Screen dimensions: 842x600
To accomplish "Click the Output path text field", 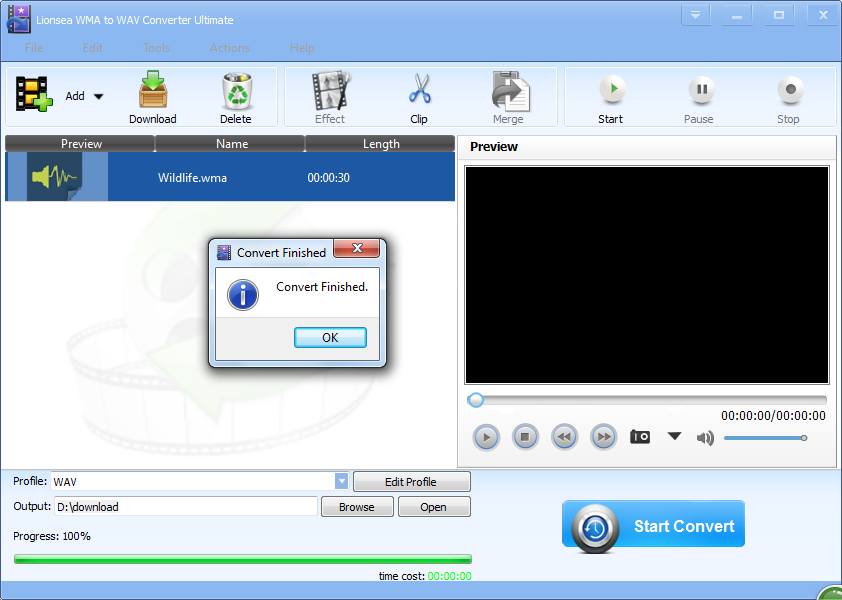I will click(x=184, y=507).
